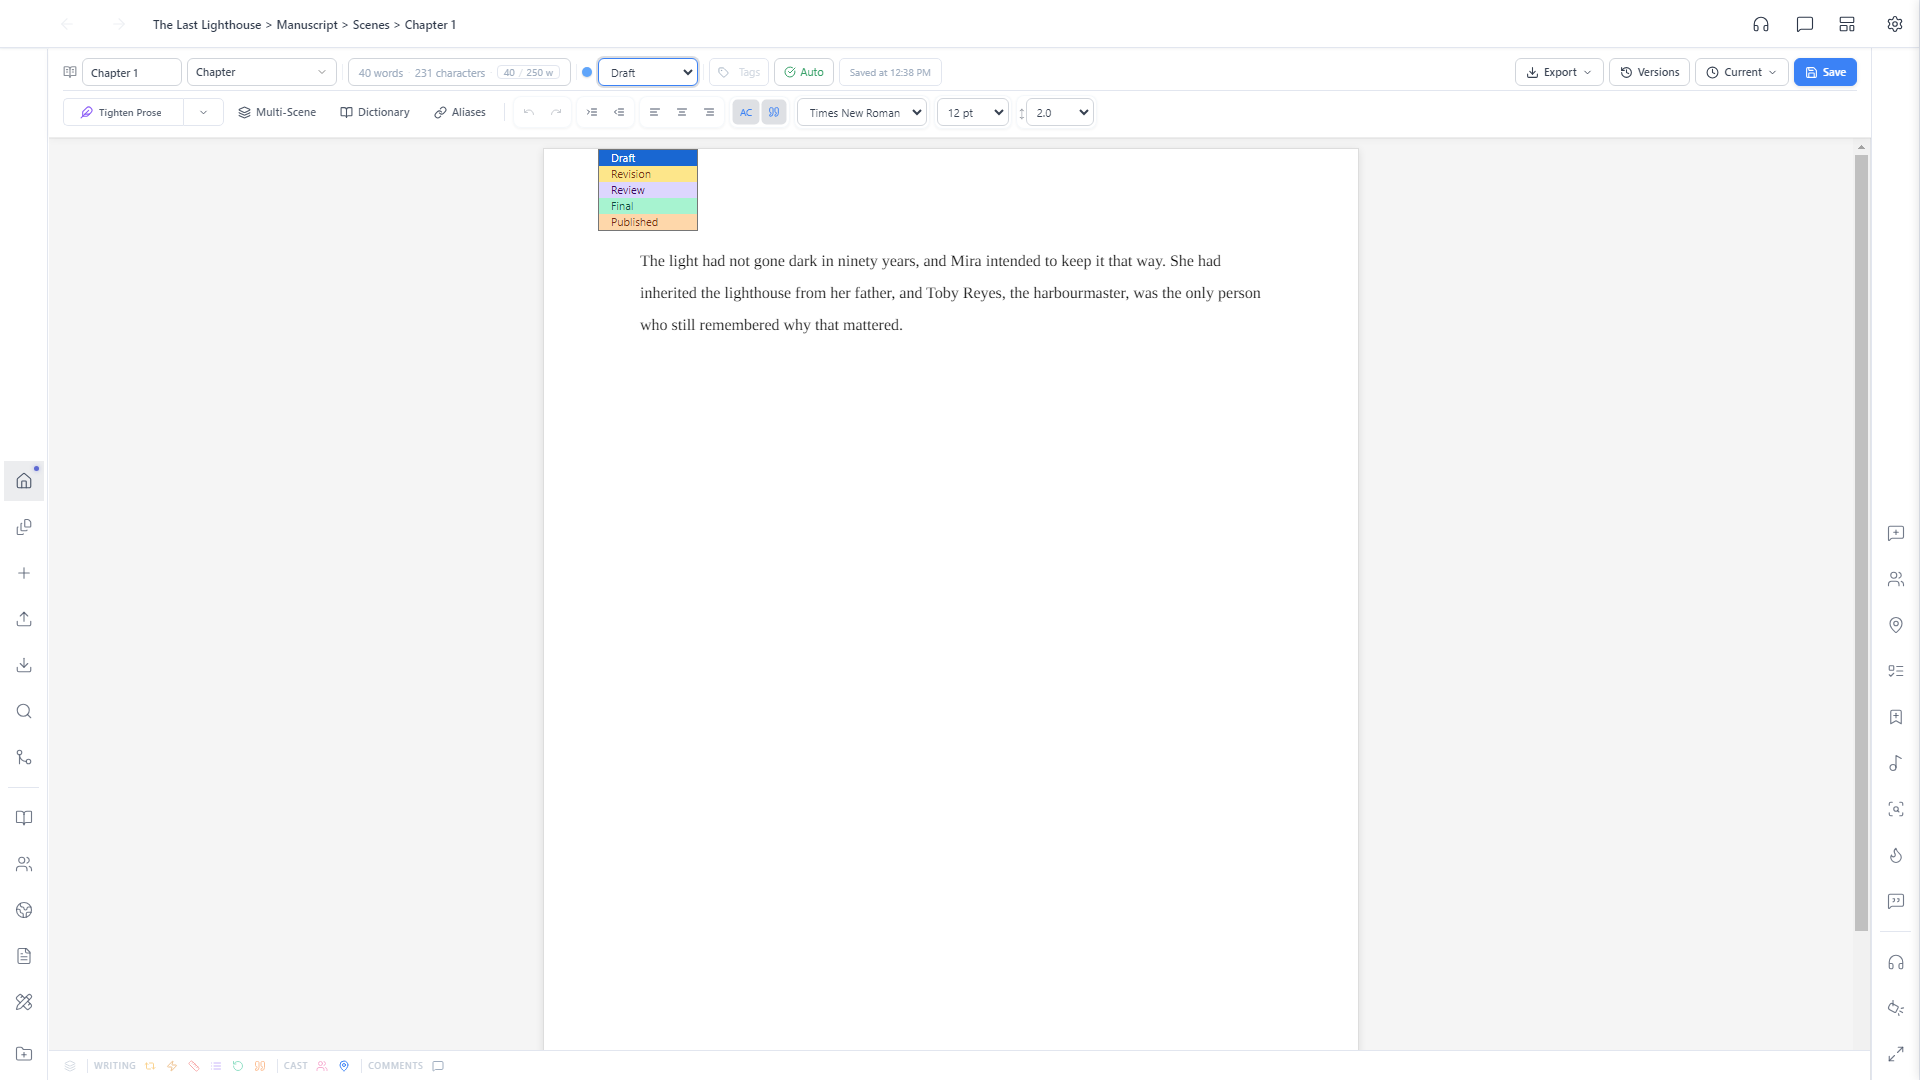Click the headphones icon in top bar
This screenshot has width=1920, height=1080.
[1761, 24]
